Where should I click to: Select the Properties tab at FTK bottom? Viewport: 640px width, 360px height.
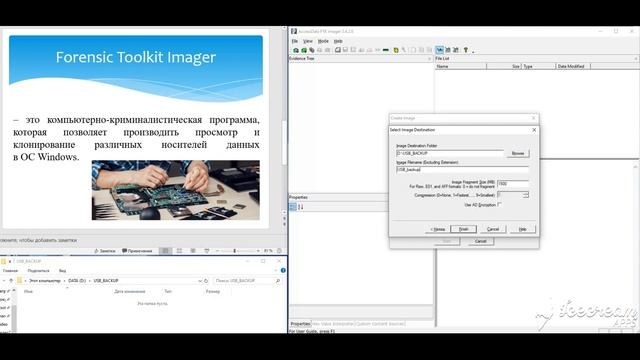300,324
